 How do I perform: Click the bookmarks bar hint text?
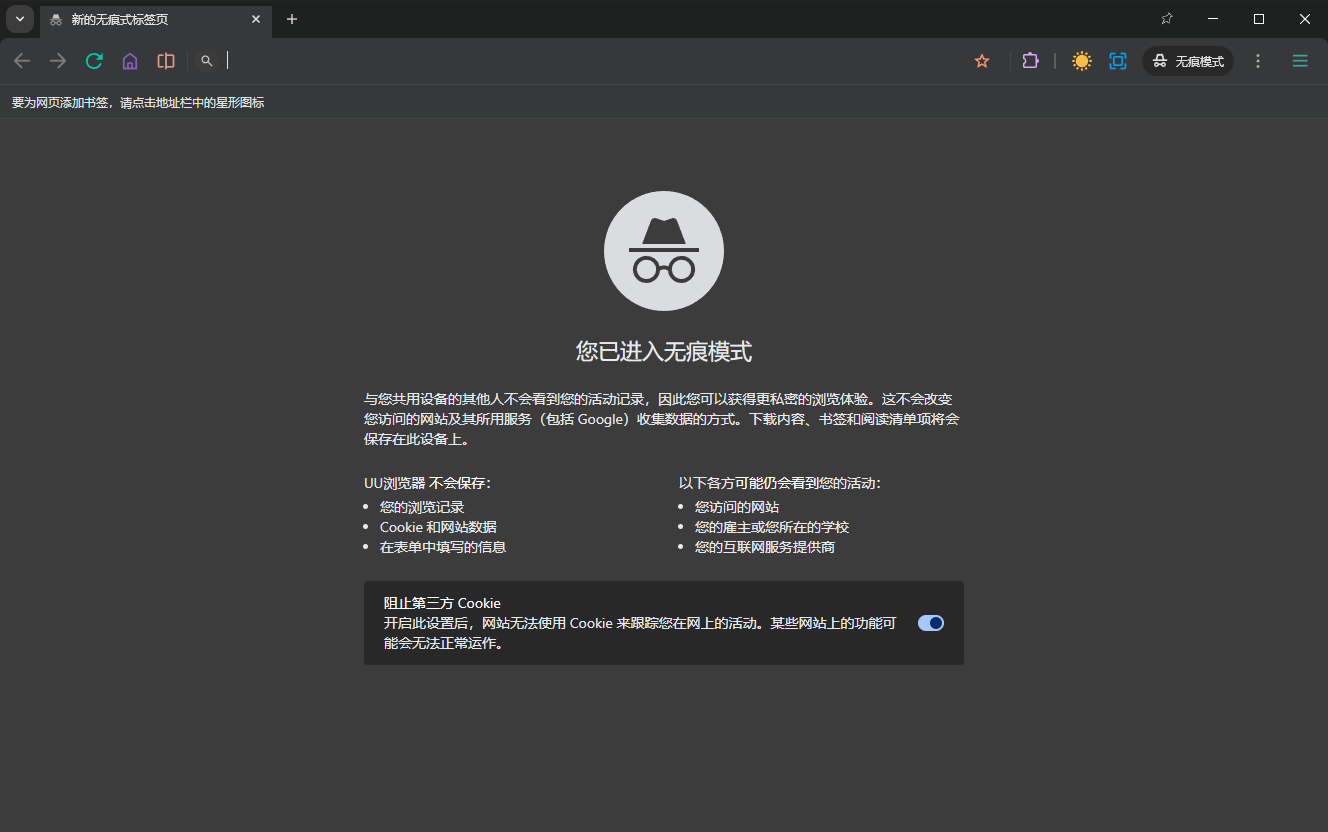tap(138, 102)
